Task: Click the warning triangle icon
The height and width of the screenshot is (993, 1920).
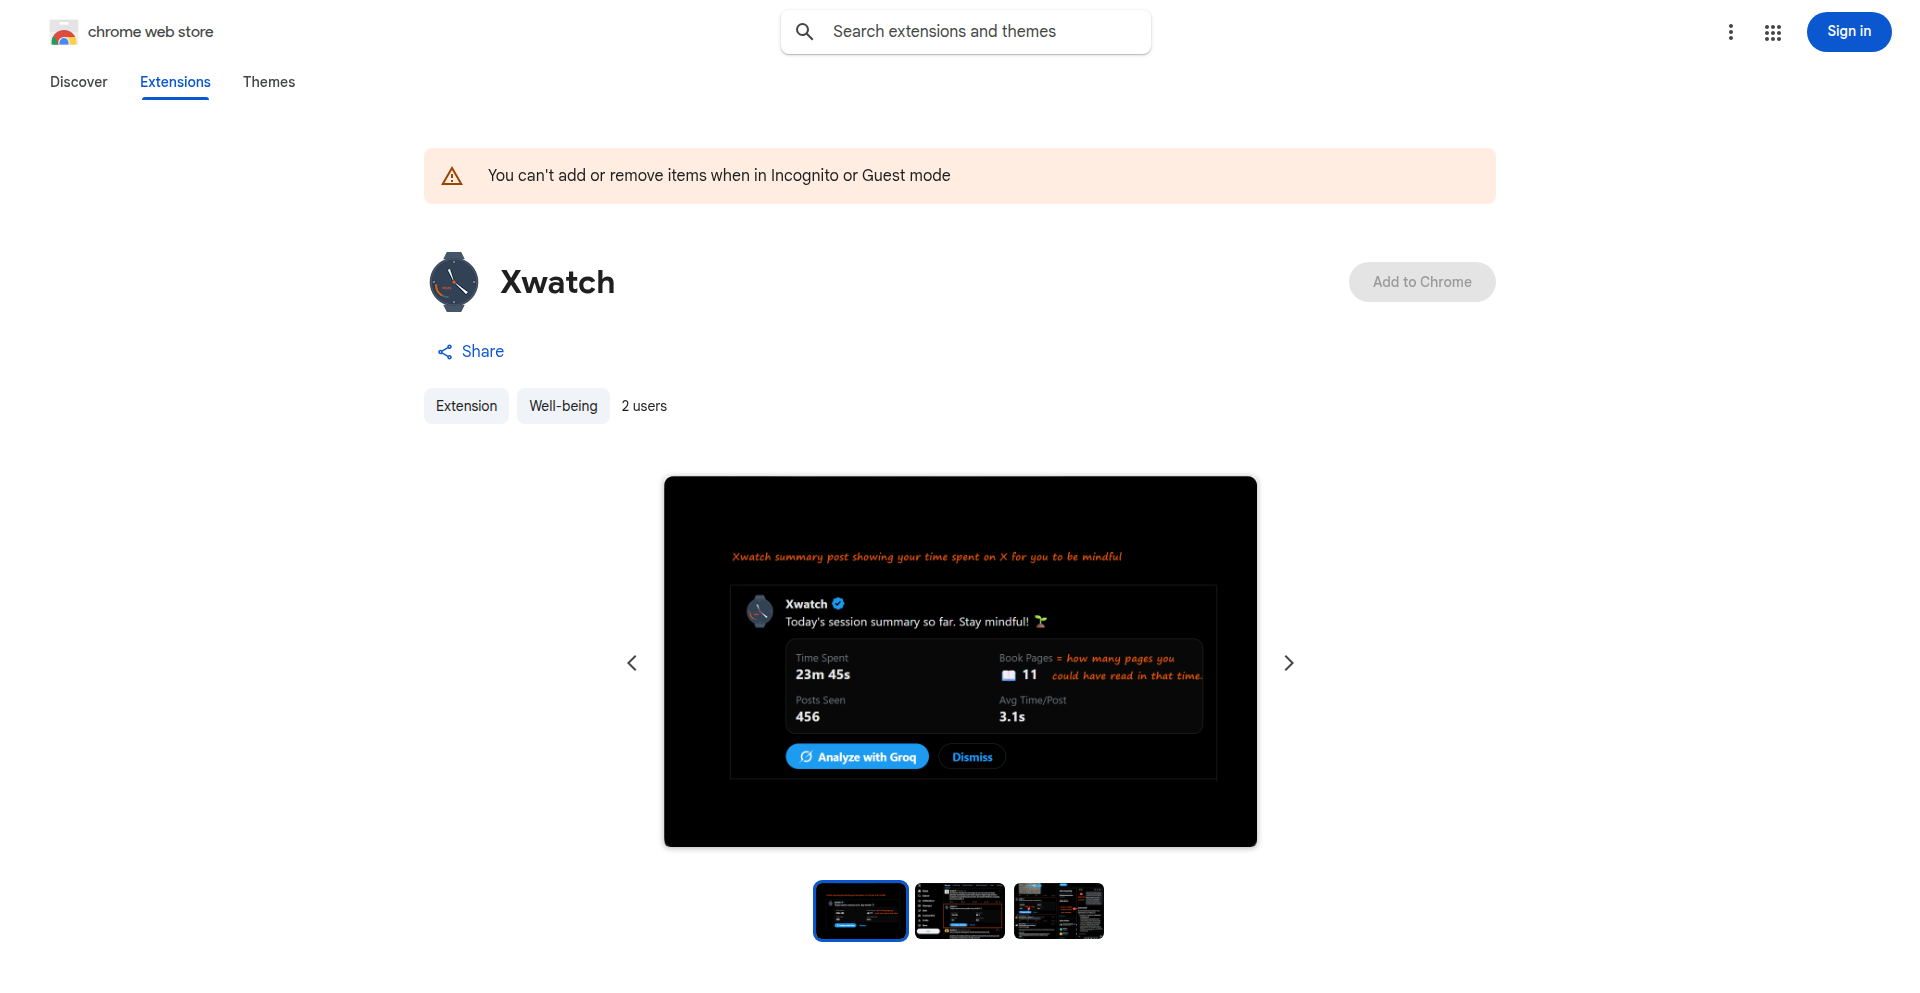Action: (452, 175)
